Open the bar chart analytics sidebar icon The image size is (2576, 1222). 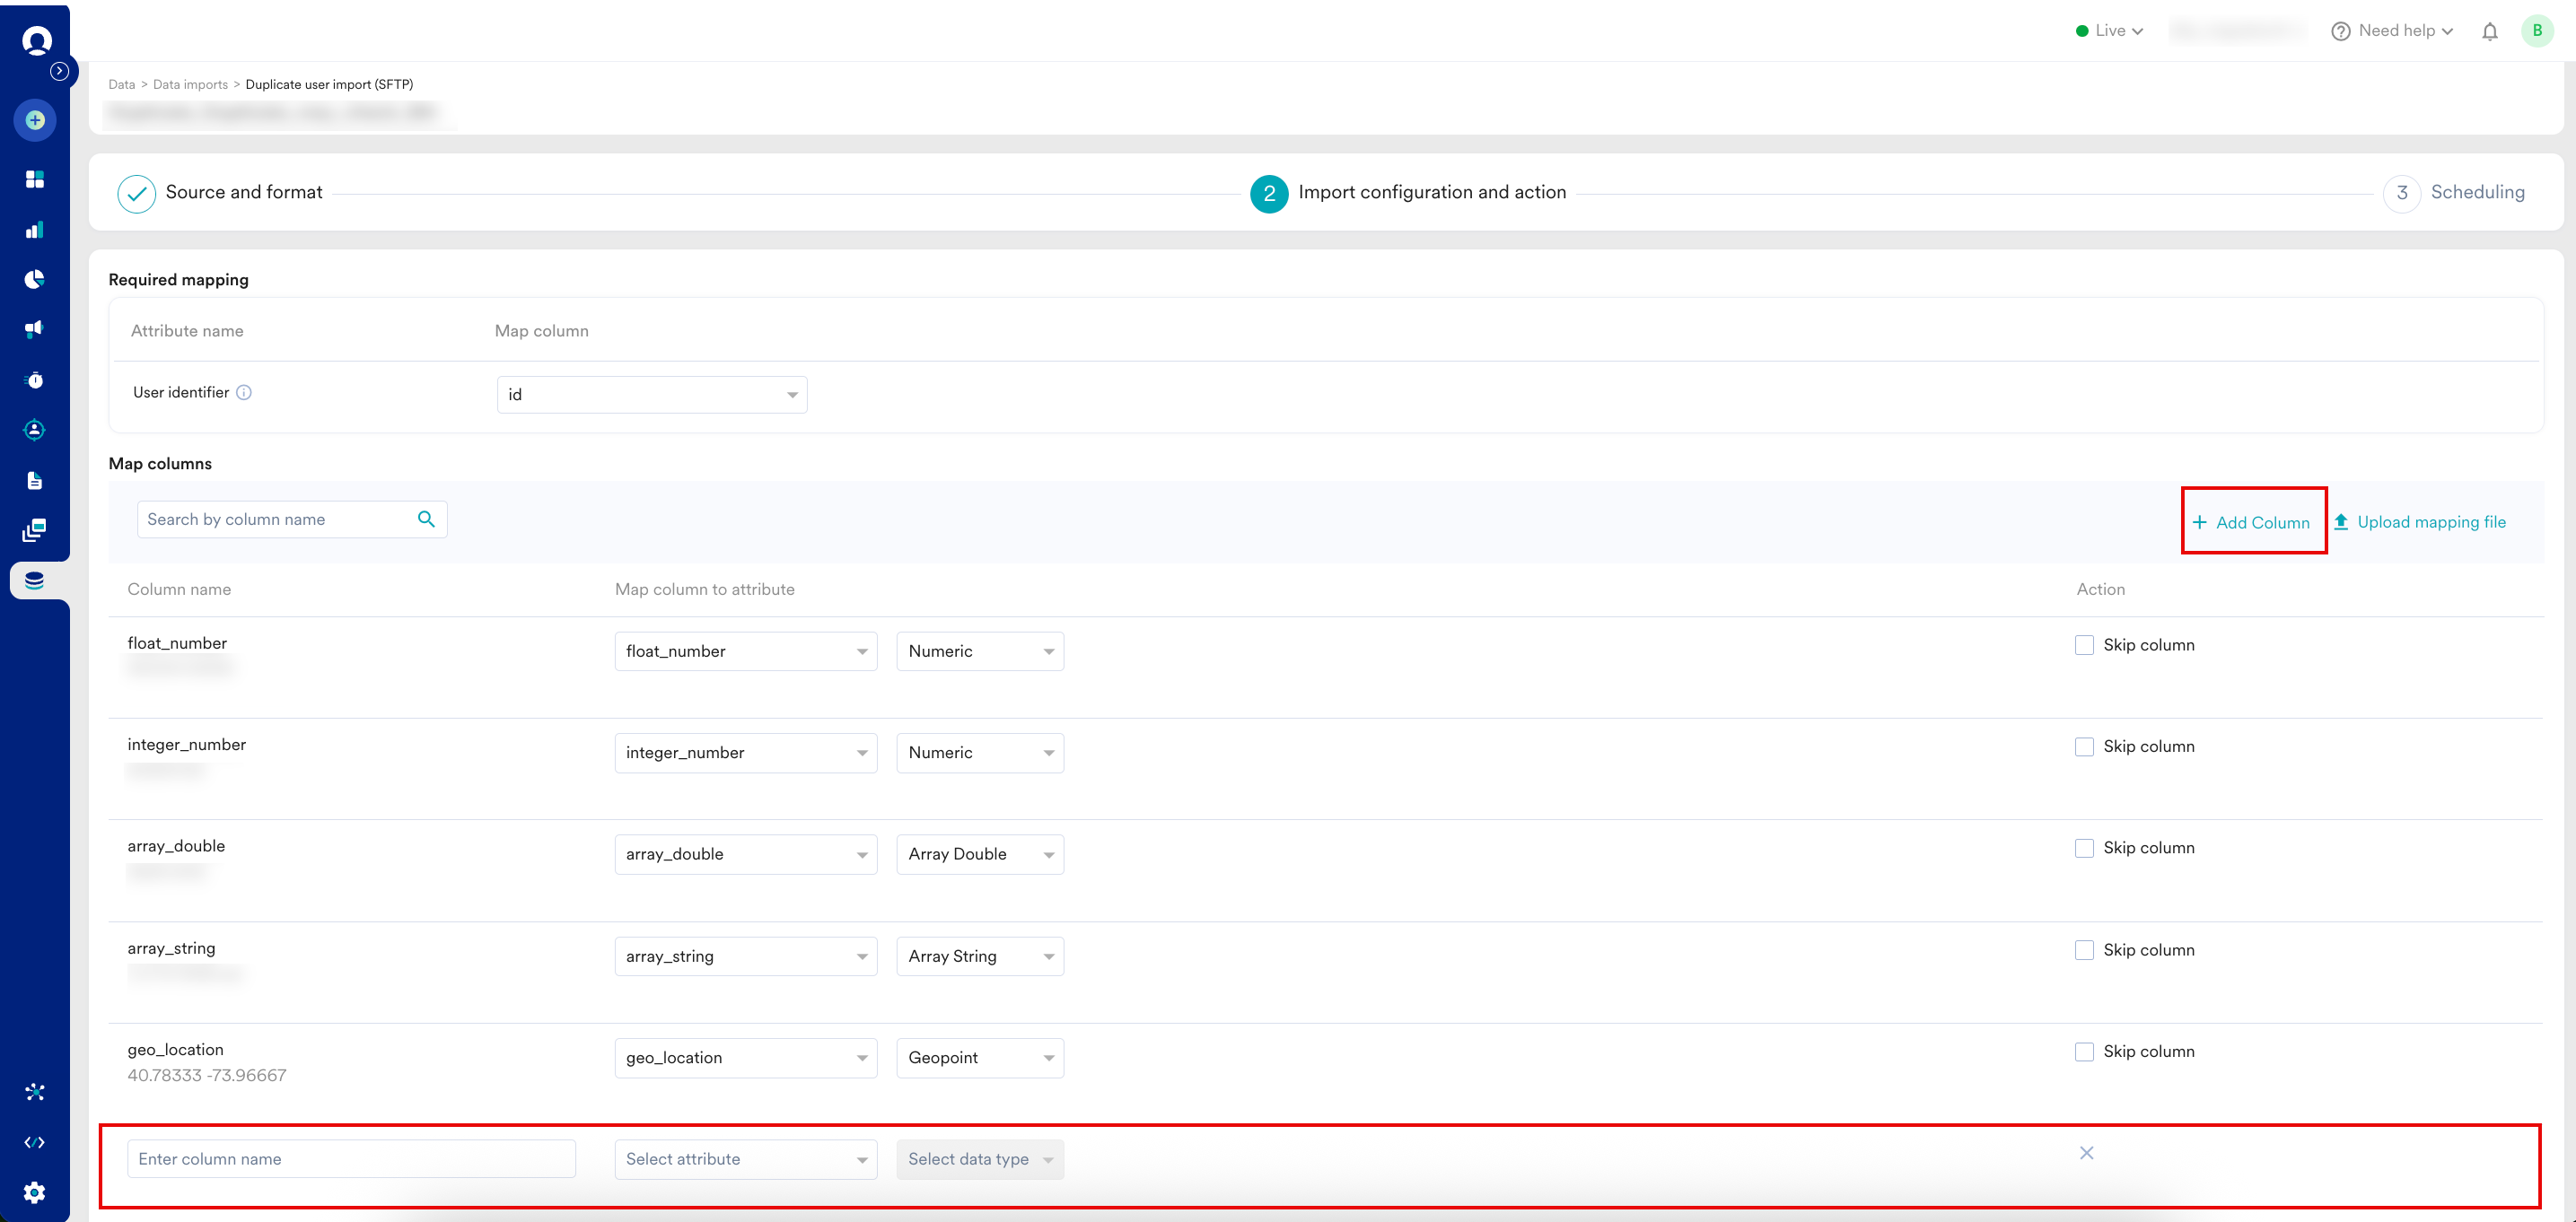pyautogui.click(x=35, y=230)
